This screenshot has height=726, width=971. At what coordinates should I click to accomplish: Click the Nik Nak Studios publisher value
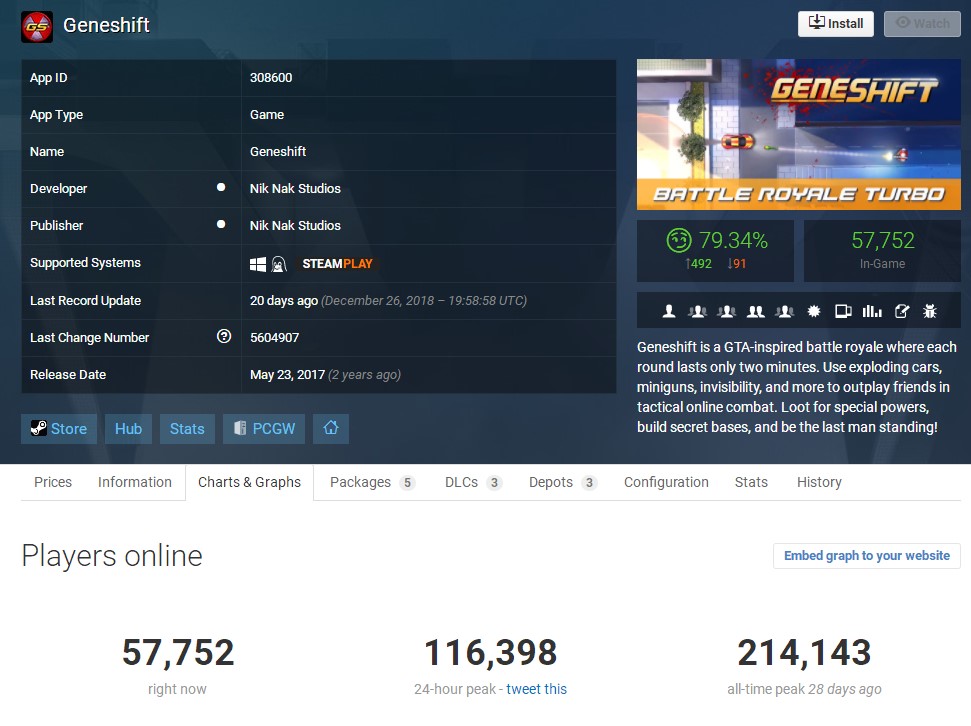pyautogui.click(x=295, y=225)
